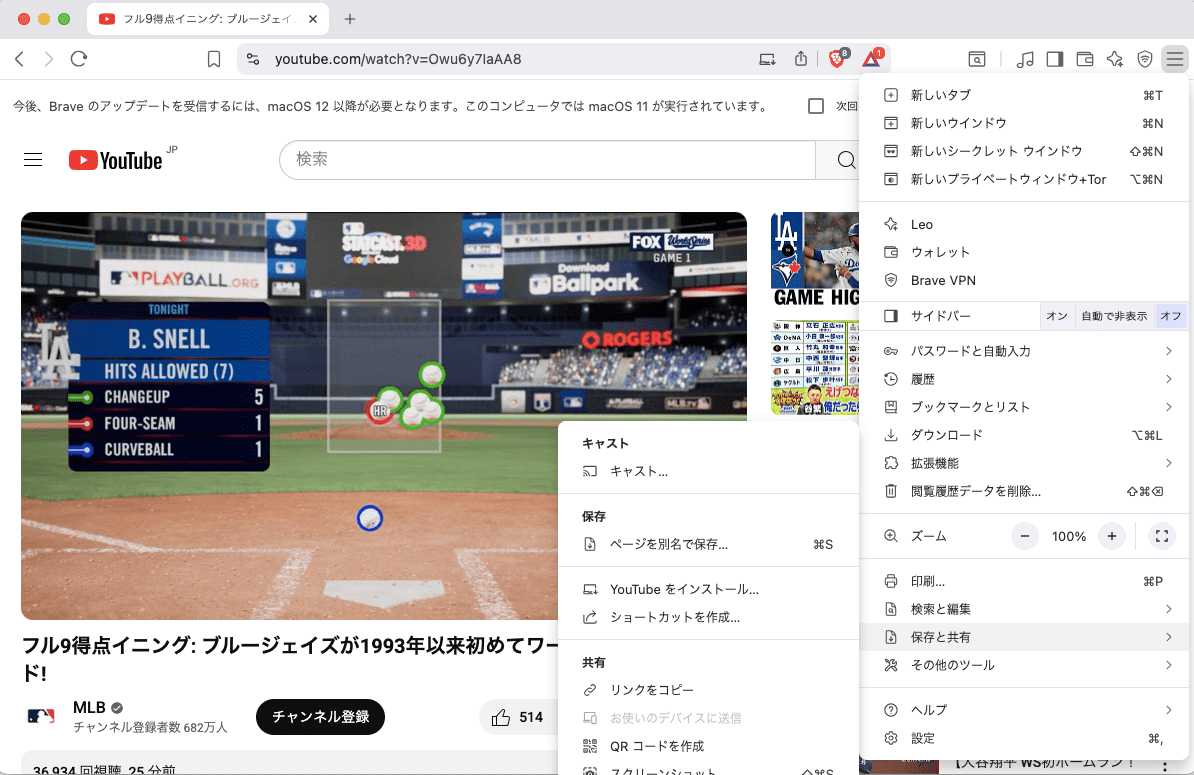Click the cast/install screen icon in address bar

coord(768,59)
